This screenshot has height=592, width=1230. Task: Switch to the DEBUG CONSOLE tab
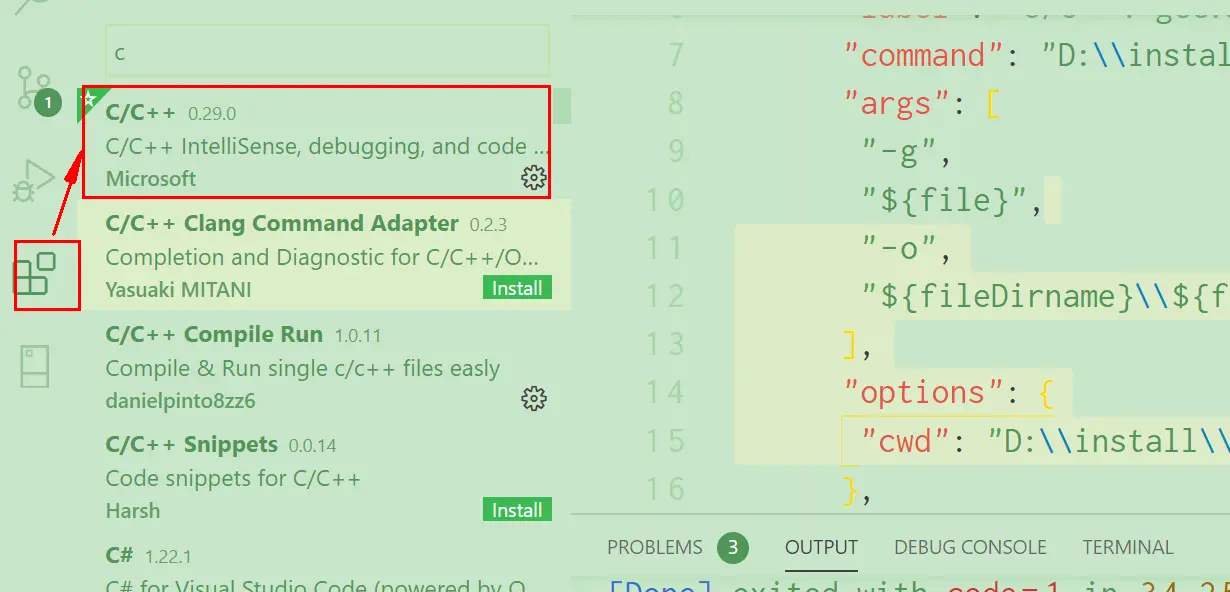(970, 547)
